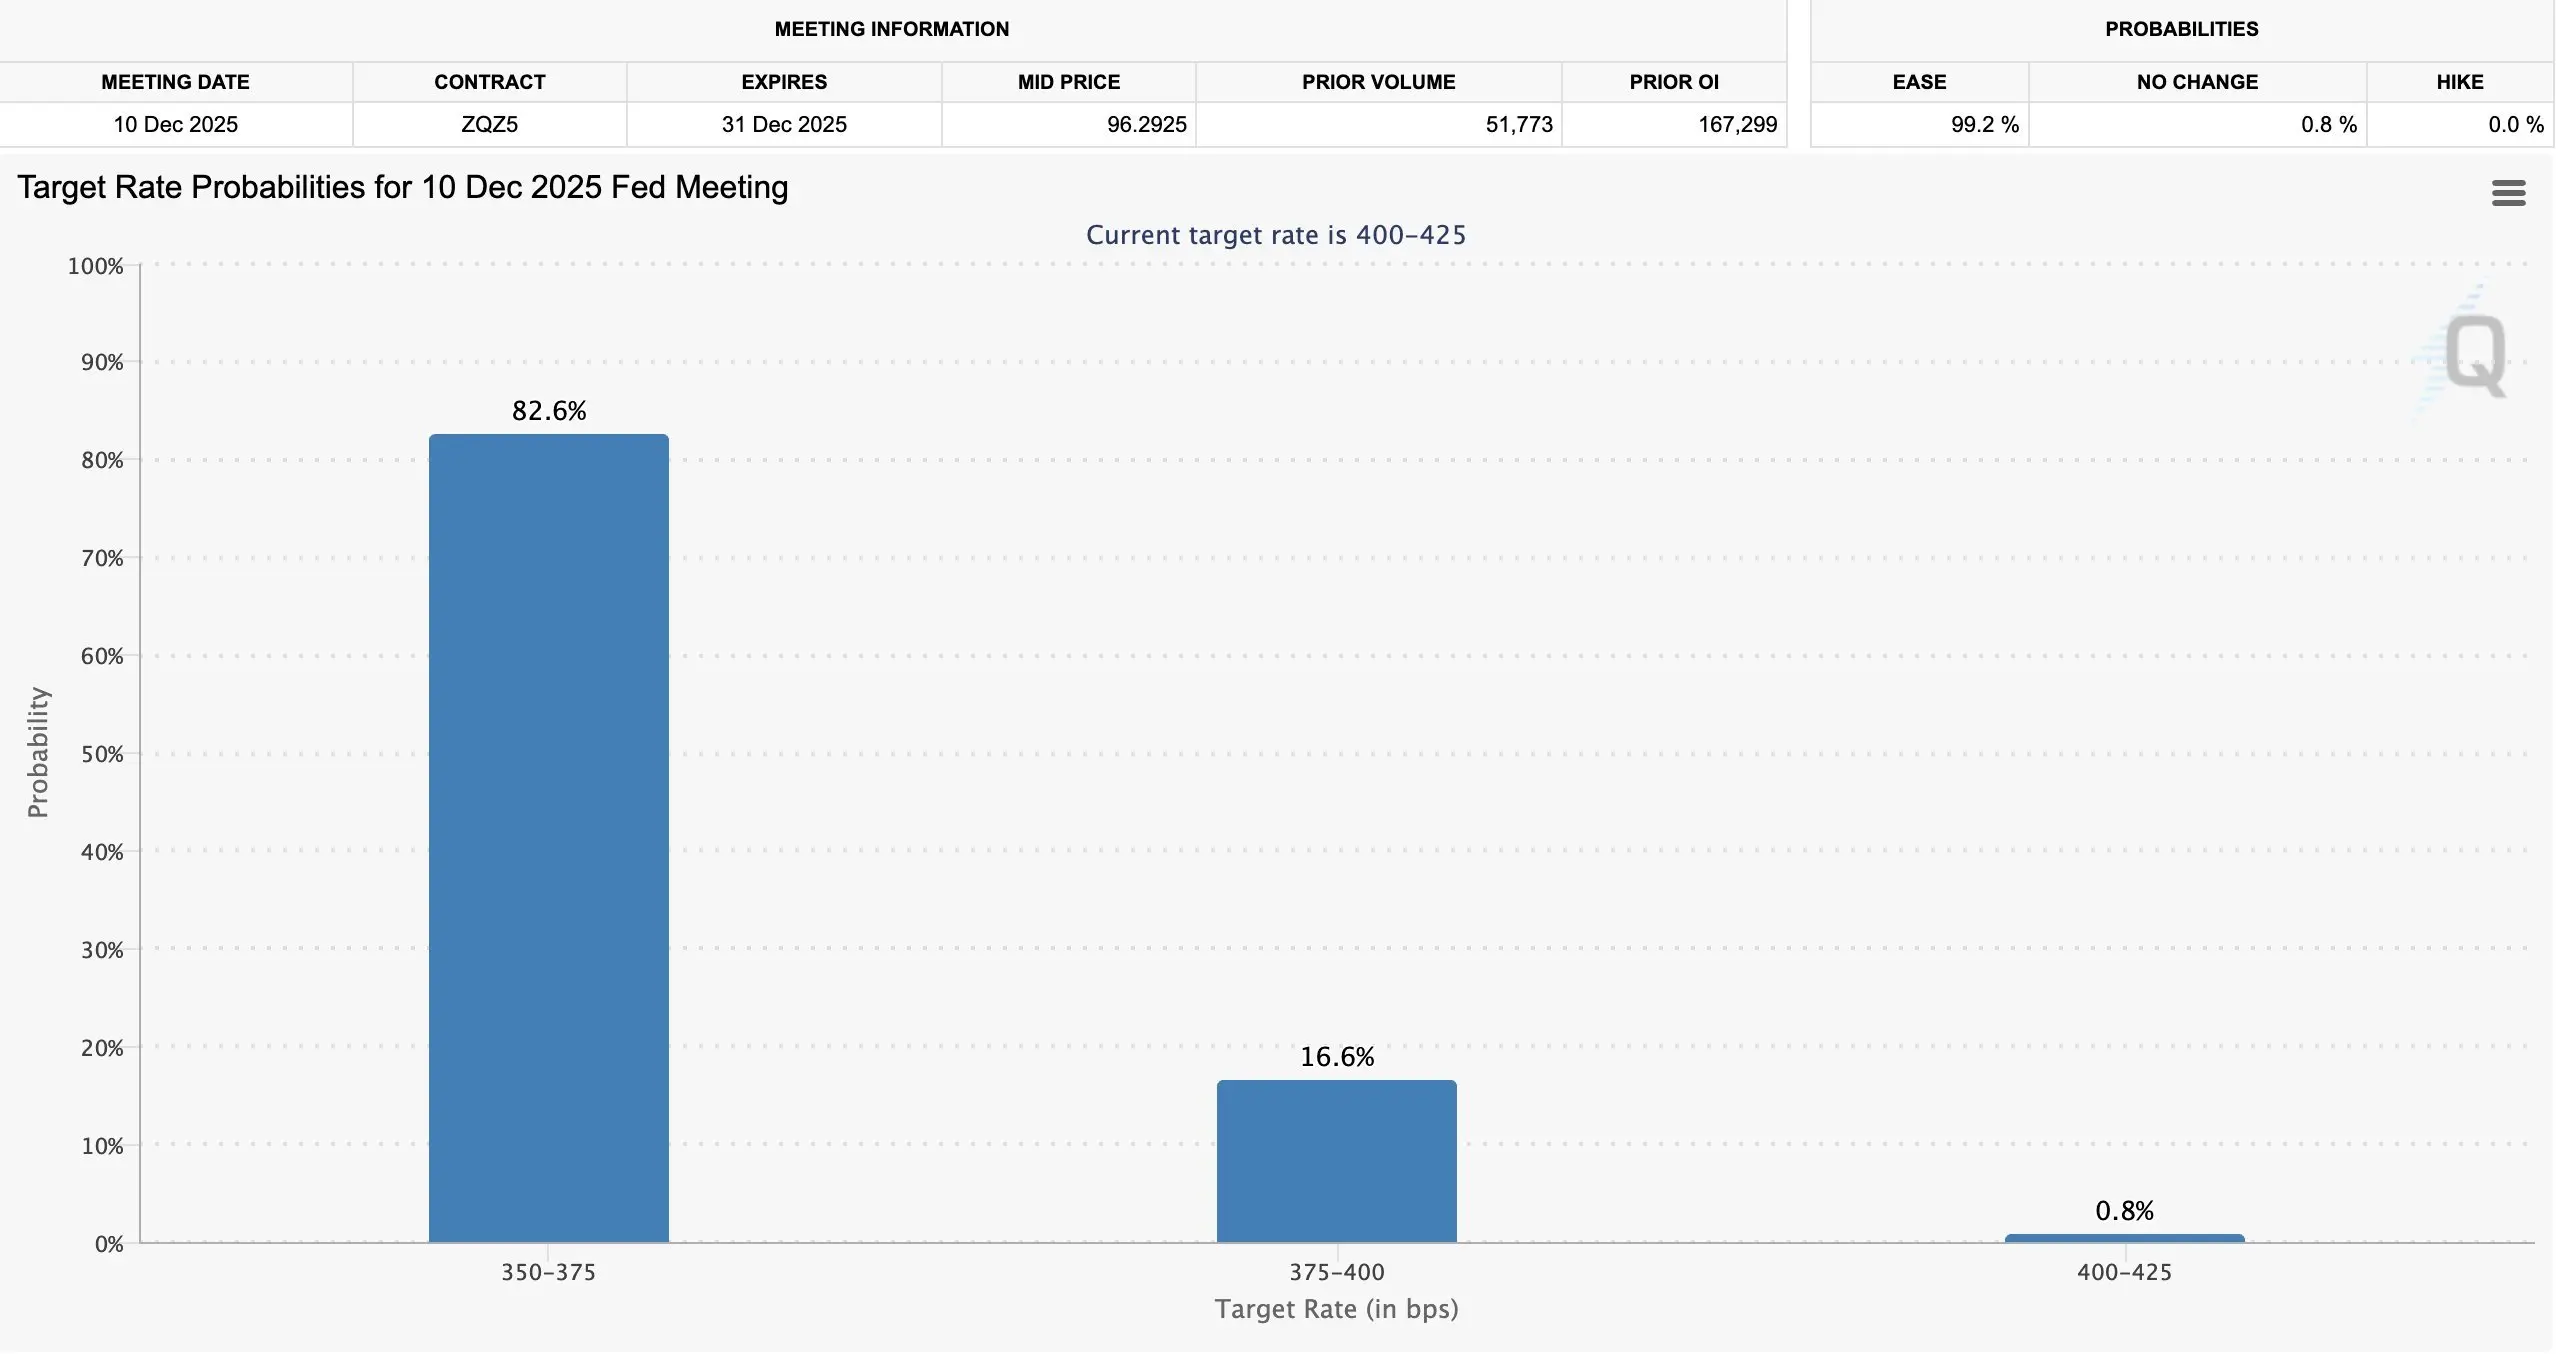Click the ZQZ5 contract cell
The image size is (2556, 1354).
tap(490, 125)
